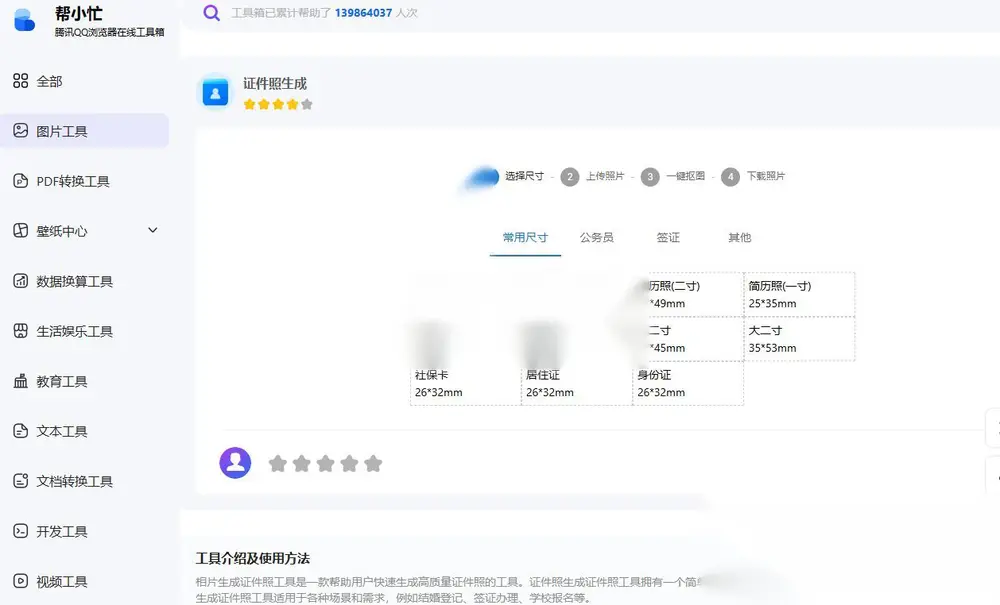The image size is (1000, 605).
Task: Click the 文档转换工具 sidebar icon
Action: point(20,481)
